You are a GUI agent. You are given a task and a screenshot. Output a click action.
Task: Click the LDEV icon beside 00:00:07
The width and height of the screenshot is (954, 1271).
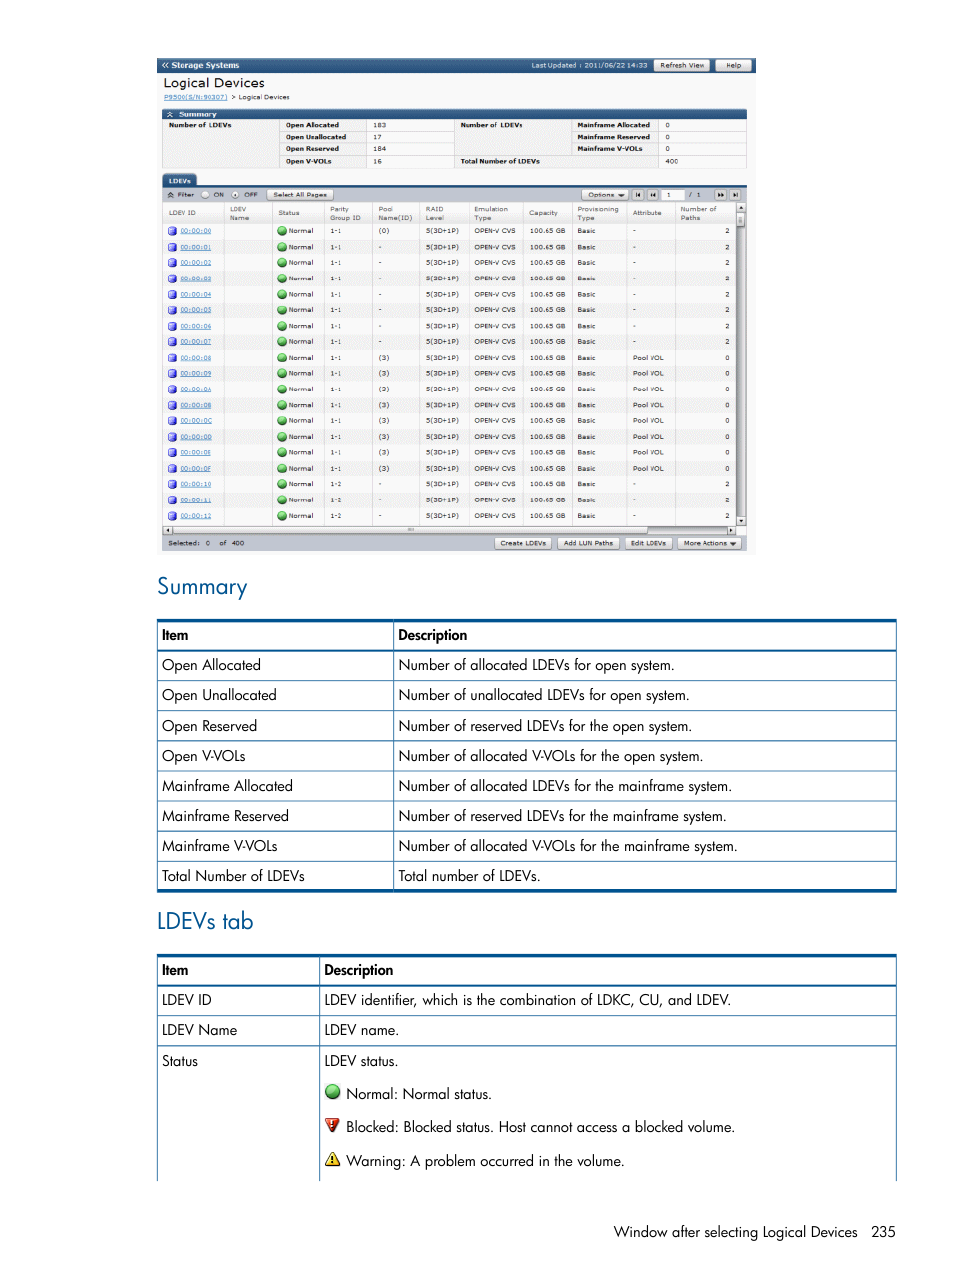tap(172, 342)
